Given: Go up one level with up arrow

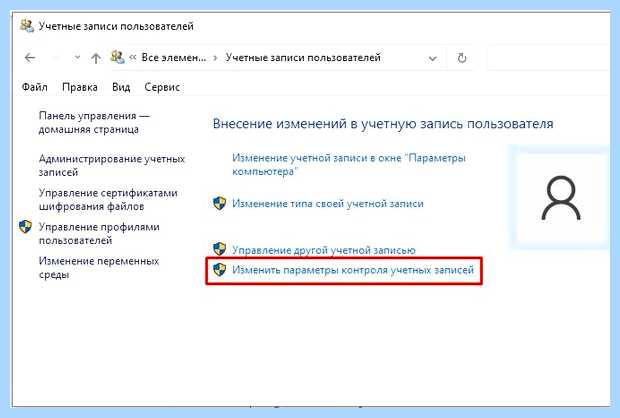Looking at the screenshot, I should (x=96, y=58).
